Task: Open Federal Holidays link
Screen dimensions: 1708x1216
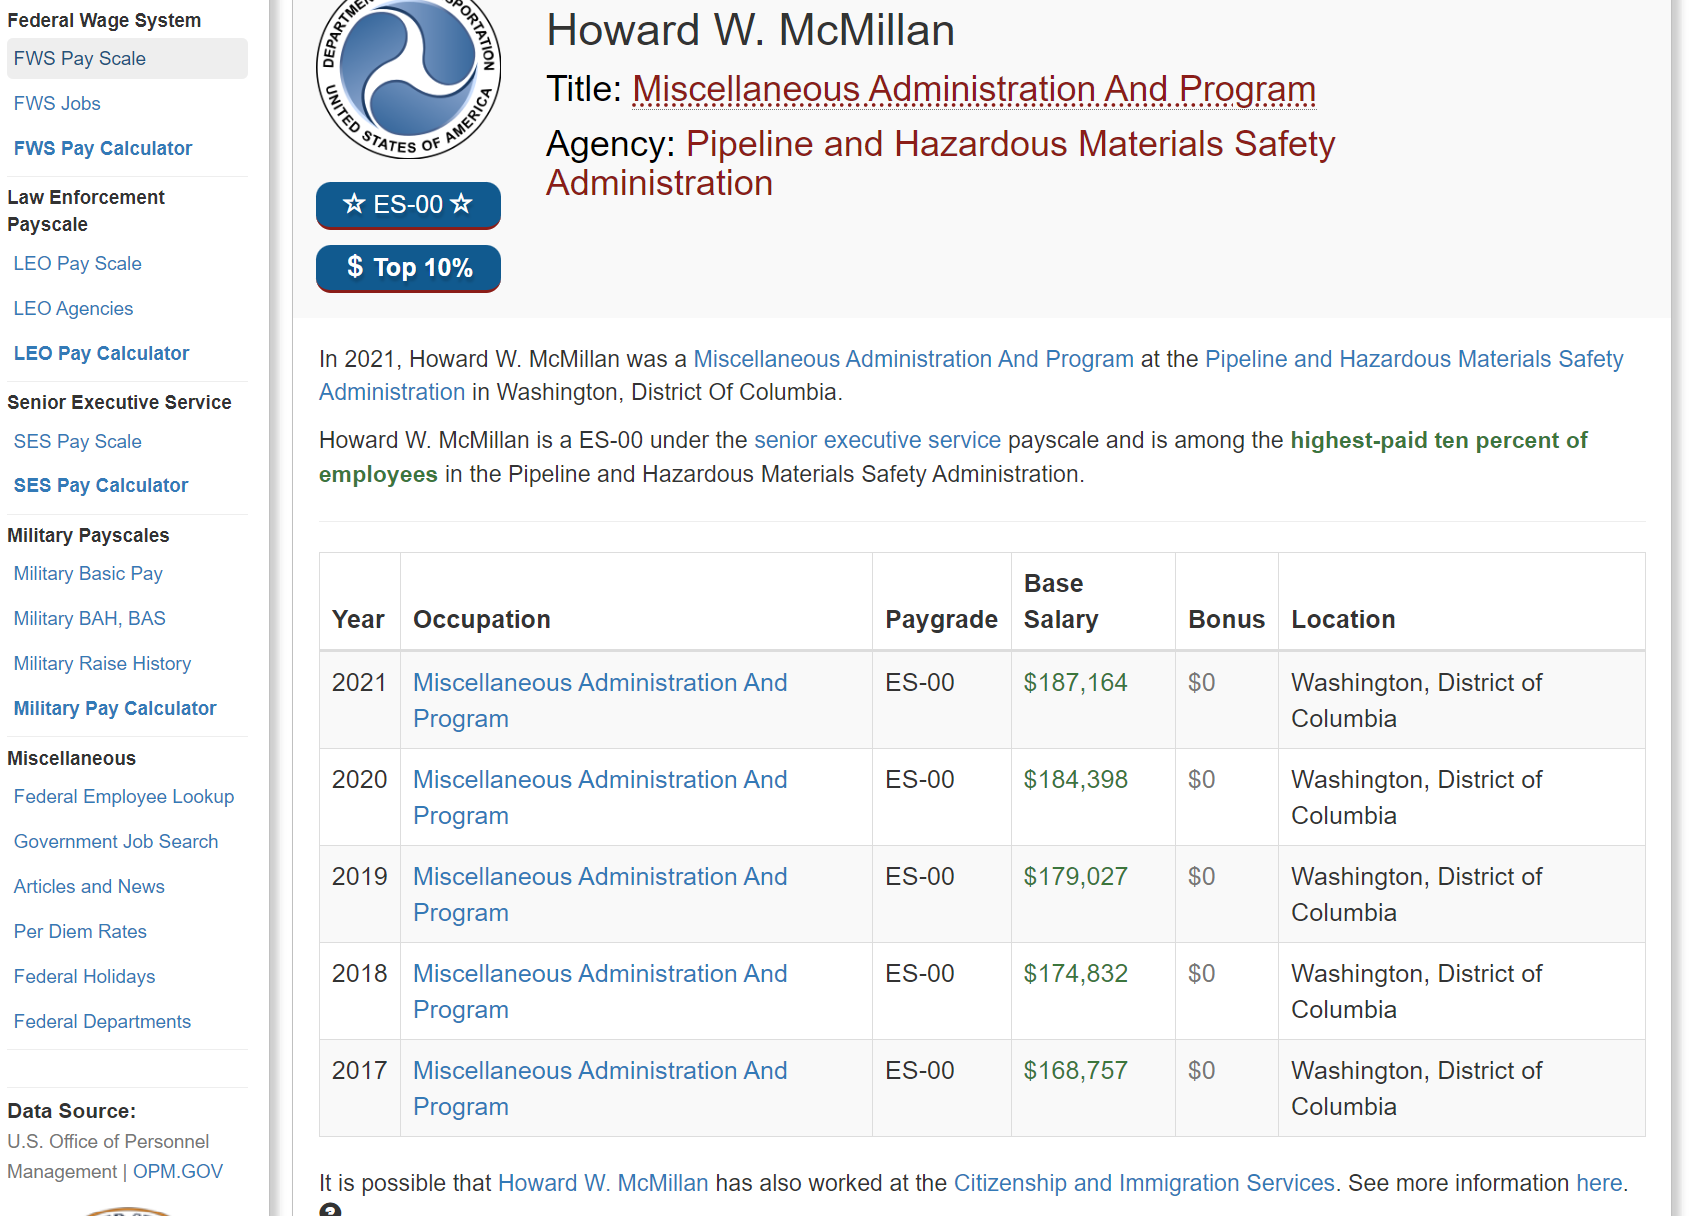Action: [85, 976]
